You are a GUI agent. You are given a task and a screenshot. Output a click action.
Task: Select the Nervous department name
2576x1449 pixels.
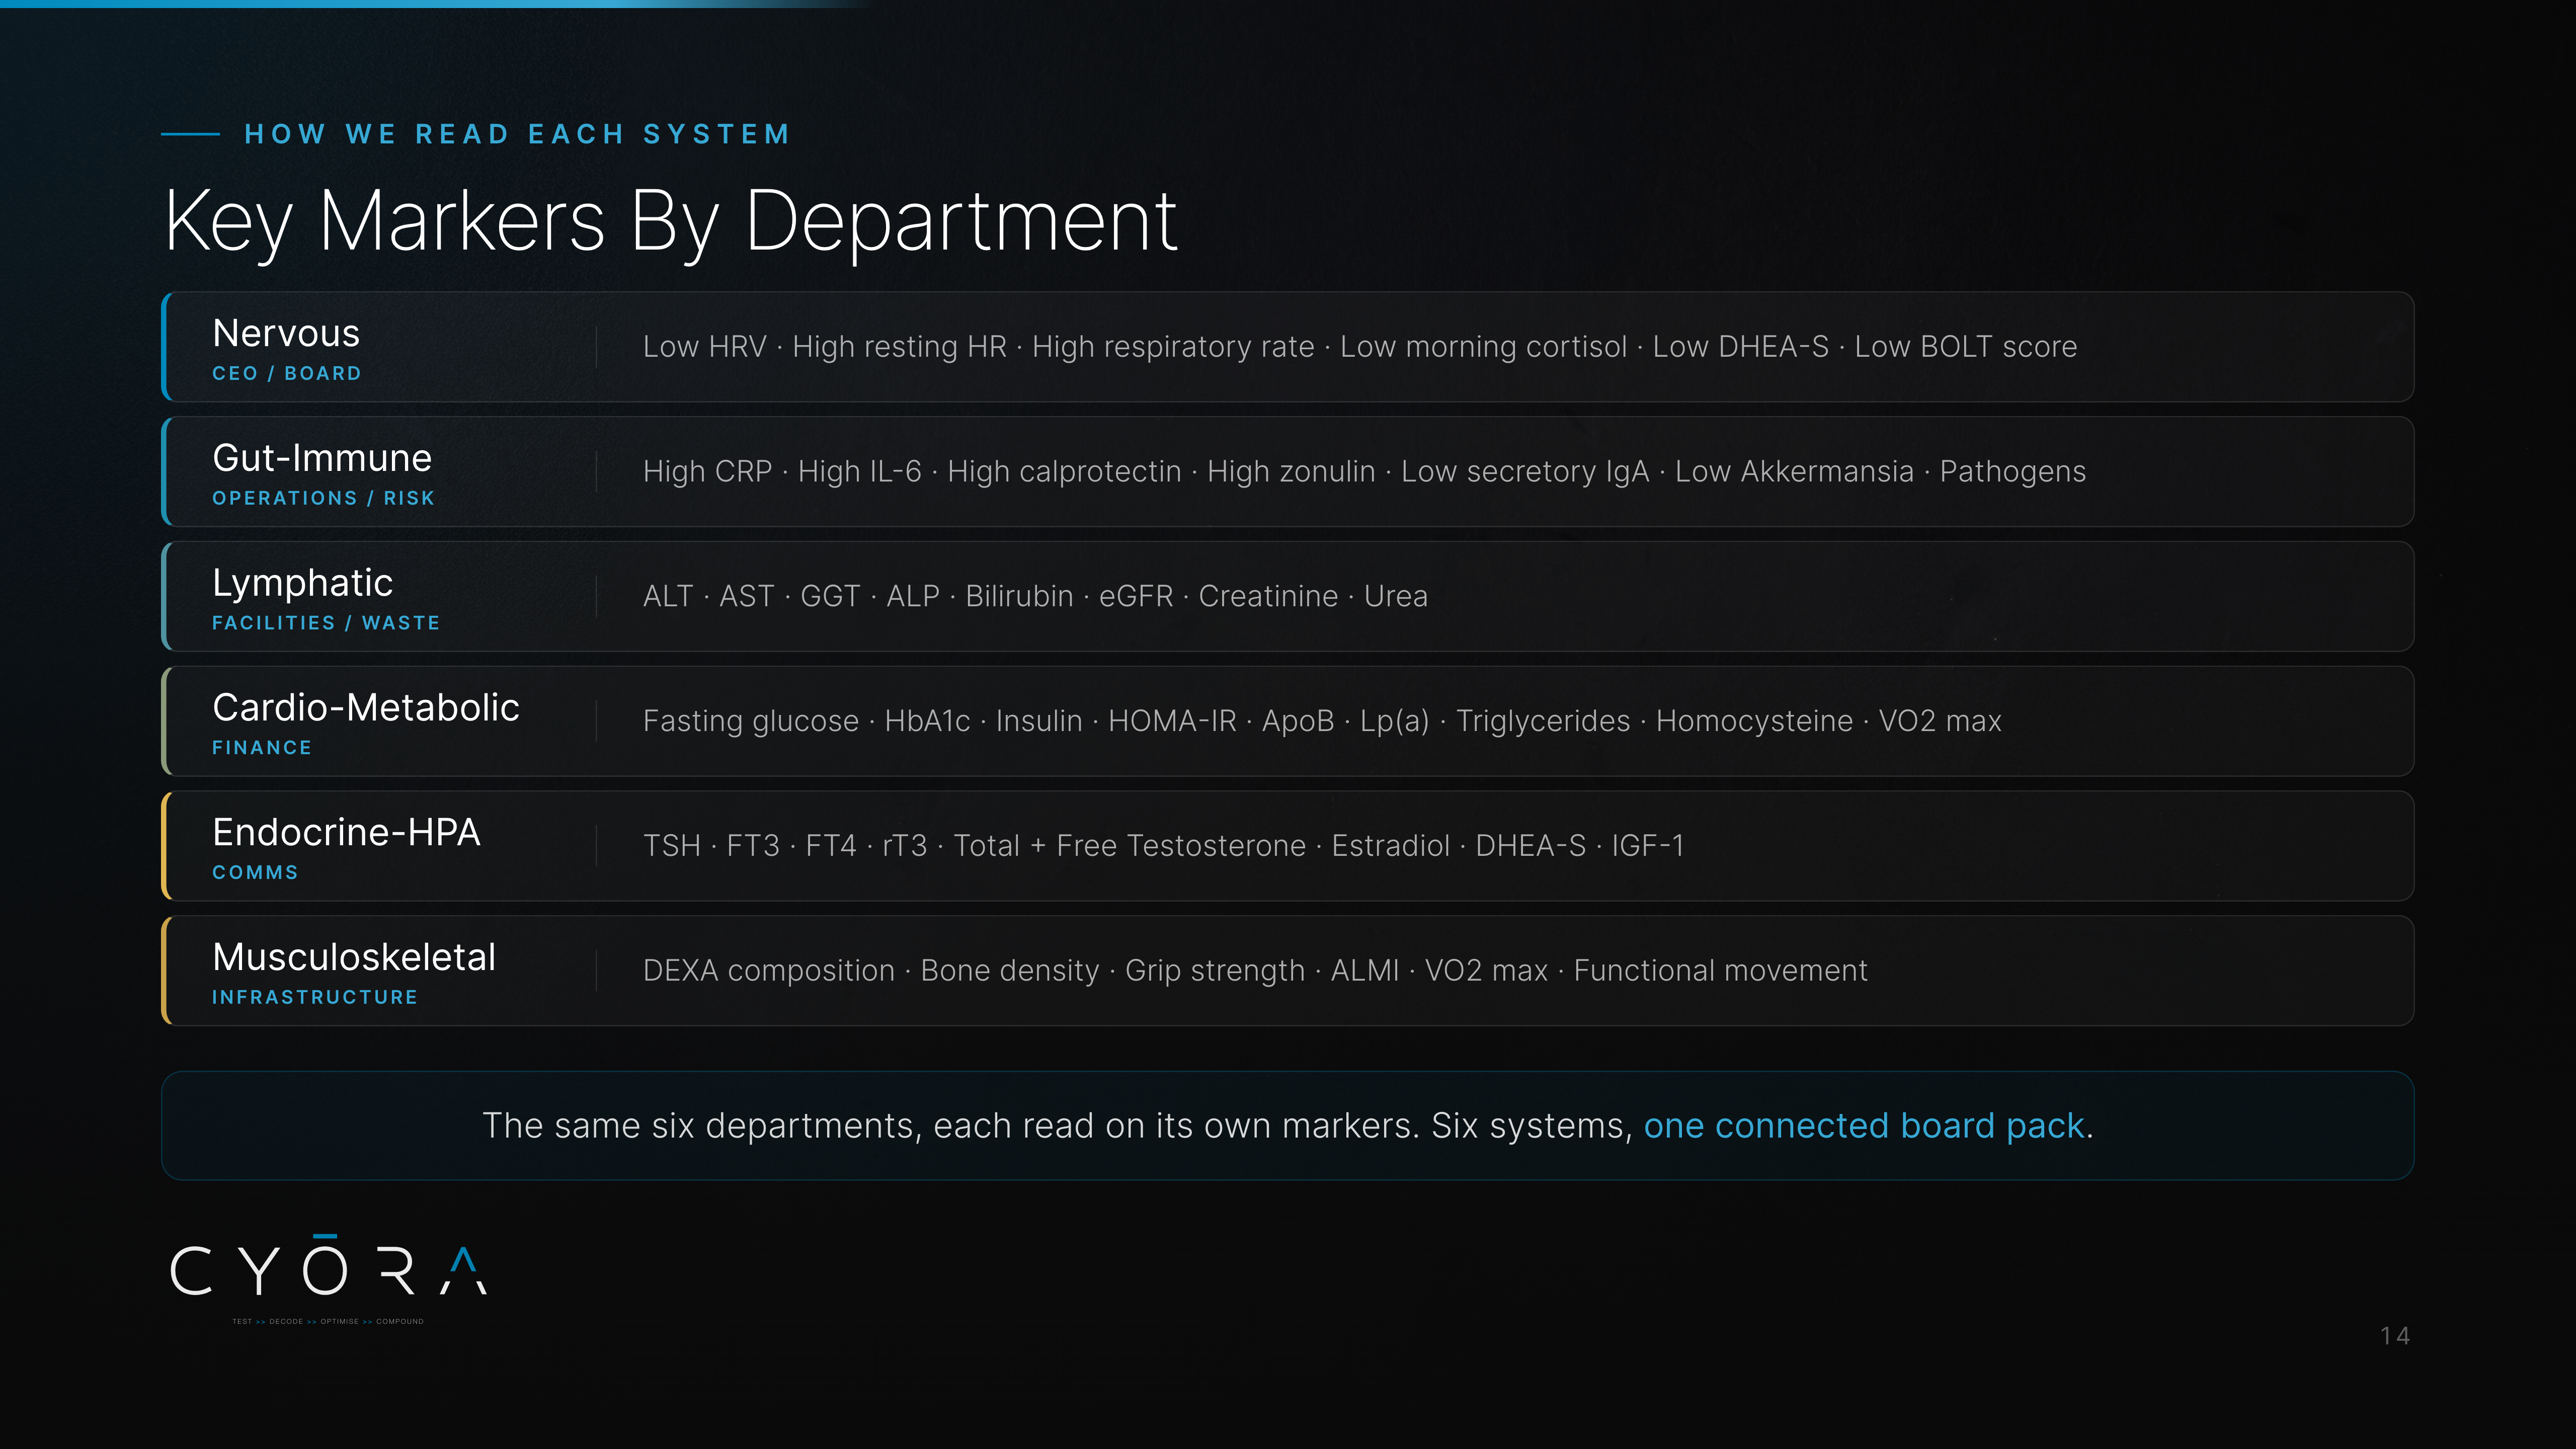pyautogui.click(x=286, y=333)
